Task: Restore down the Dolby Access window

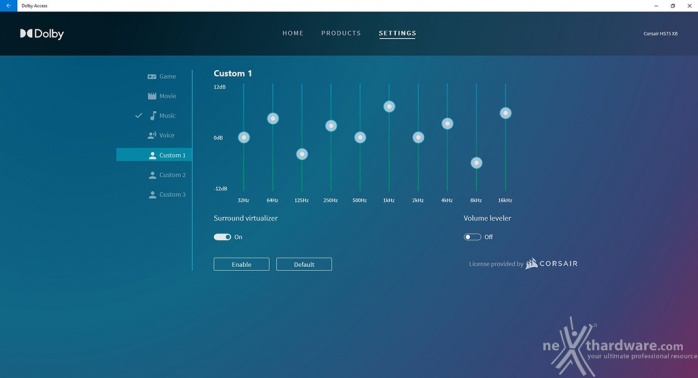Action: click(x=673, y=6)
